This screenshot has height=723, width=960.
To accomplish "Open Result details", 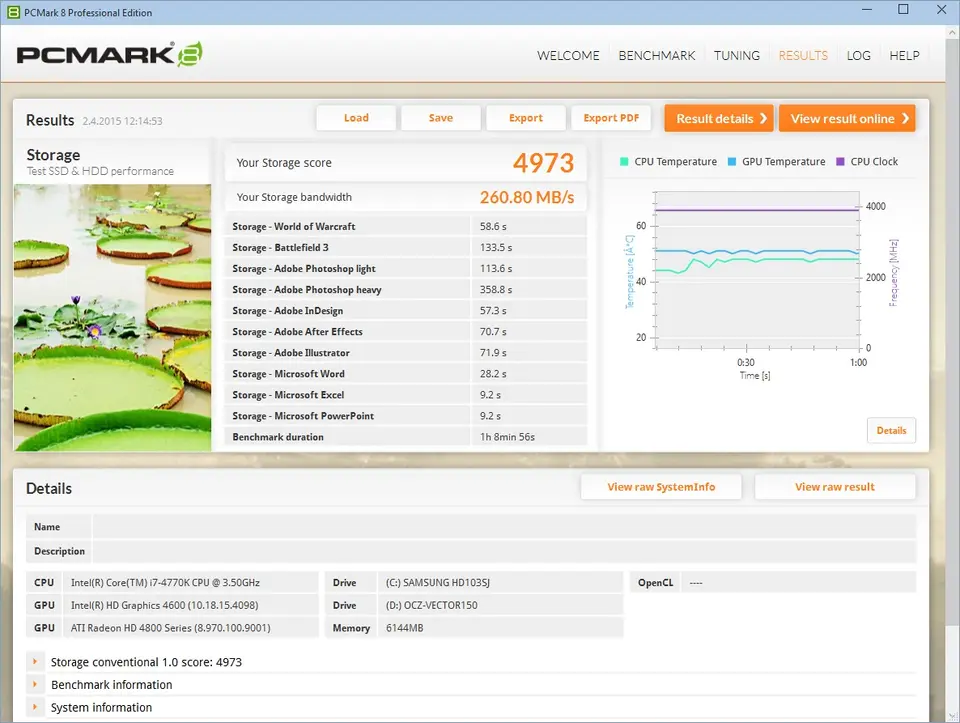I will coord(719,119).
